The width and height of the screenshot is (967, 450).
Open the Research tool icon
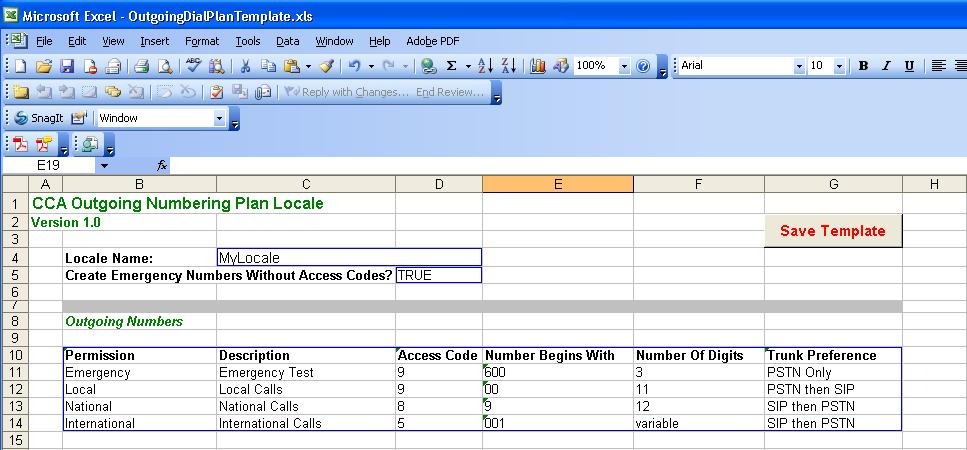point(216,66)
